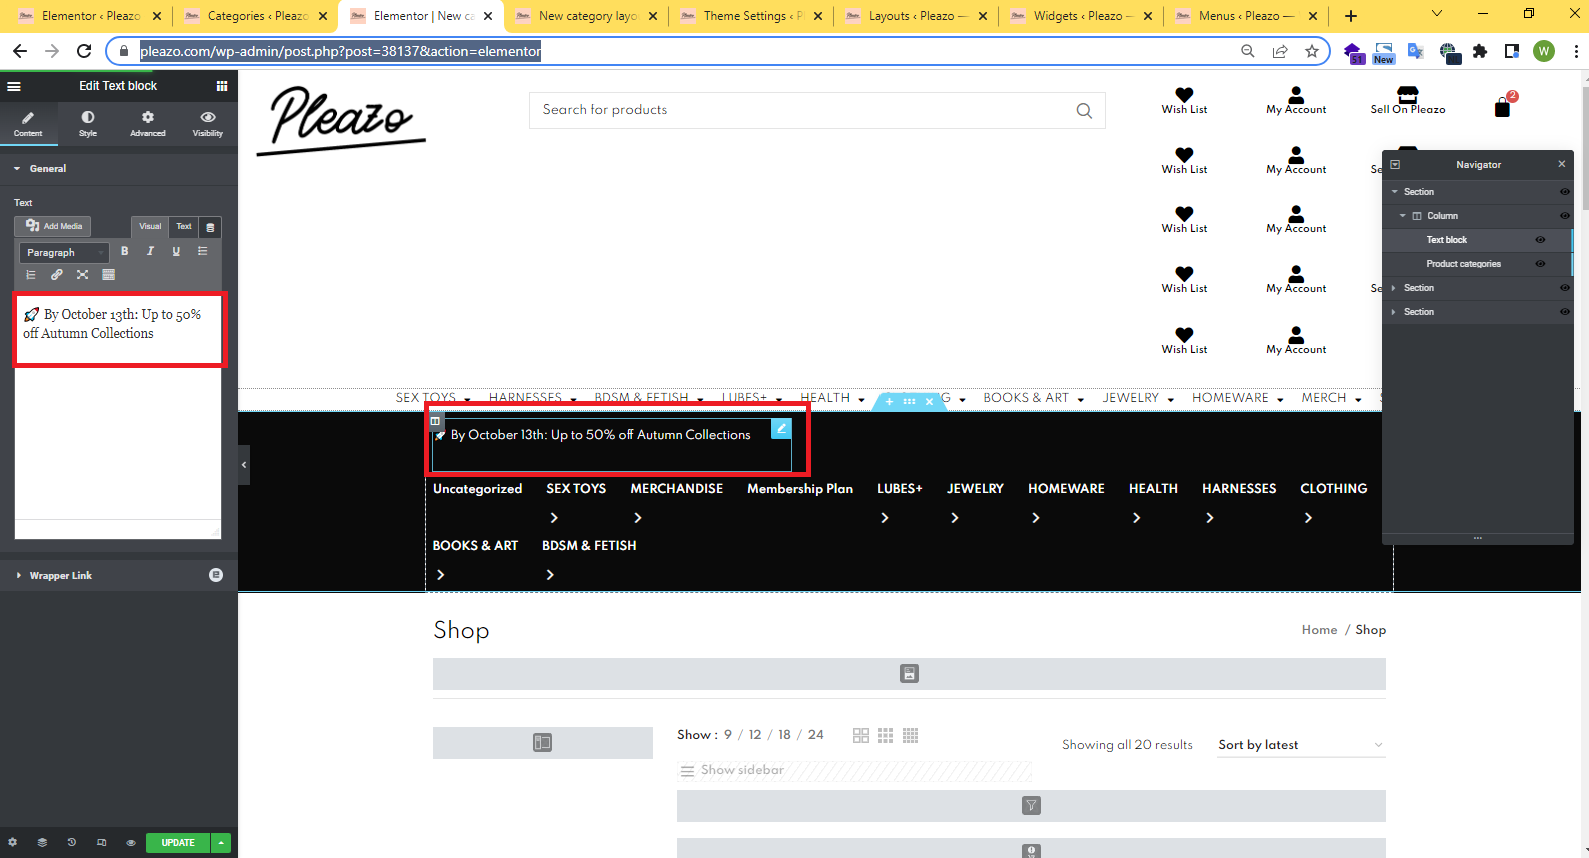Screen dimensions: 1589x858
Task: Collapse the Elementor side panel
Action: 244,465
